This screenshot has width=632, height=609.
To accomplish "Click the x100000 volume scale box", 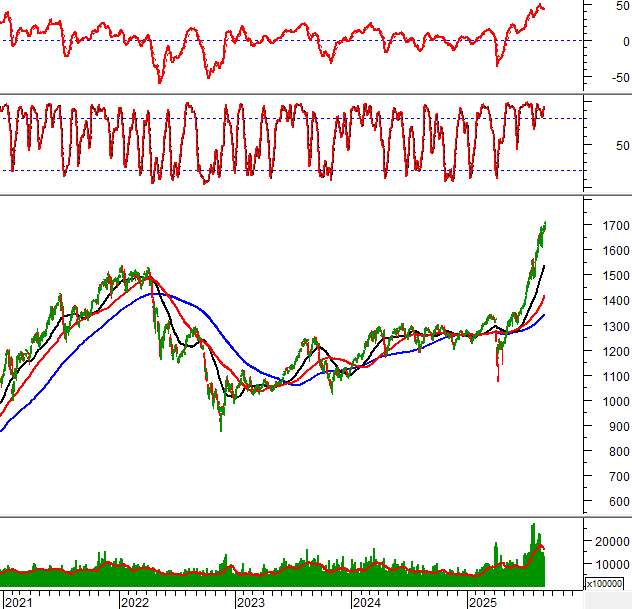I will pyautogui.click(x=604, y=583).
